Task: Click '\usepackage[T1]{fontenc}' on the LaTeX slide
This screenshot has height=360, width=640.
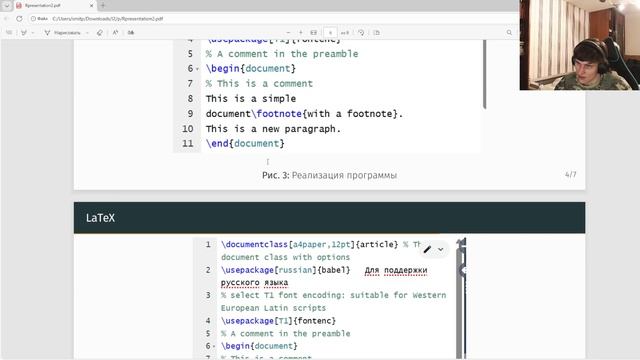Action: [x=278, y=321]
